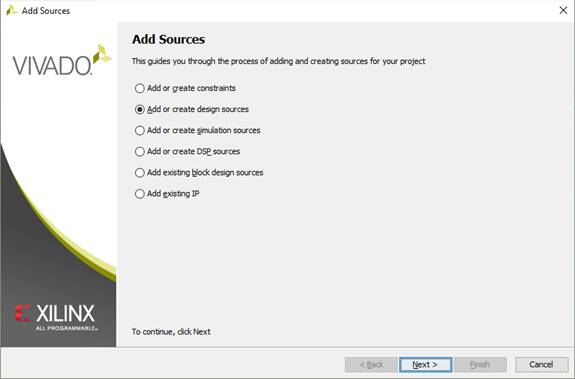The width and height of the screenshot is (575, 379).
Task: Select Add existing block design sources
Action: (199, 173)
